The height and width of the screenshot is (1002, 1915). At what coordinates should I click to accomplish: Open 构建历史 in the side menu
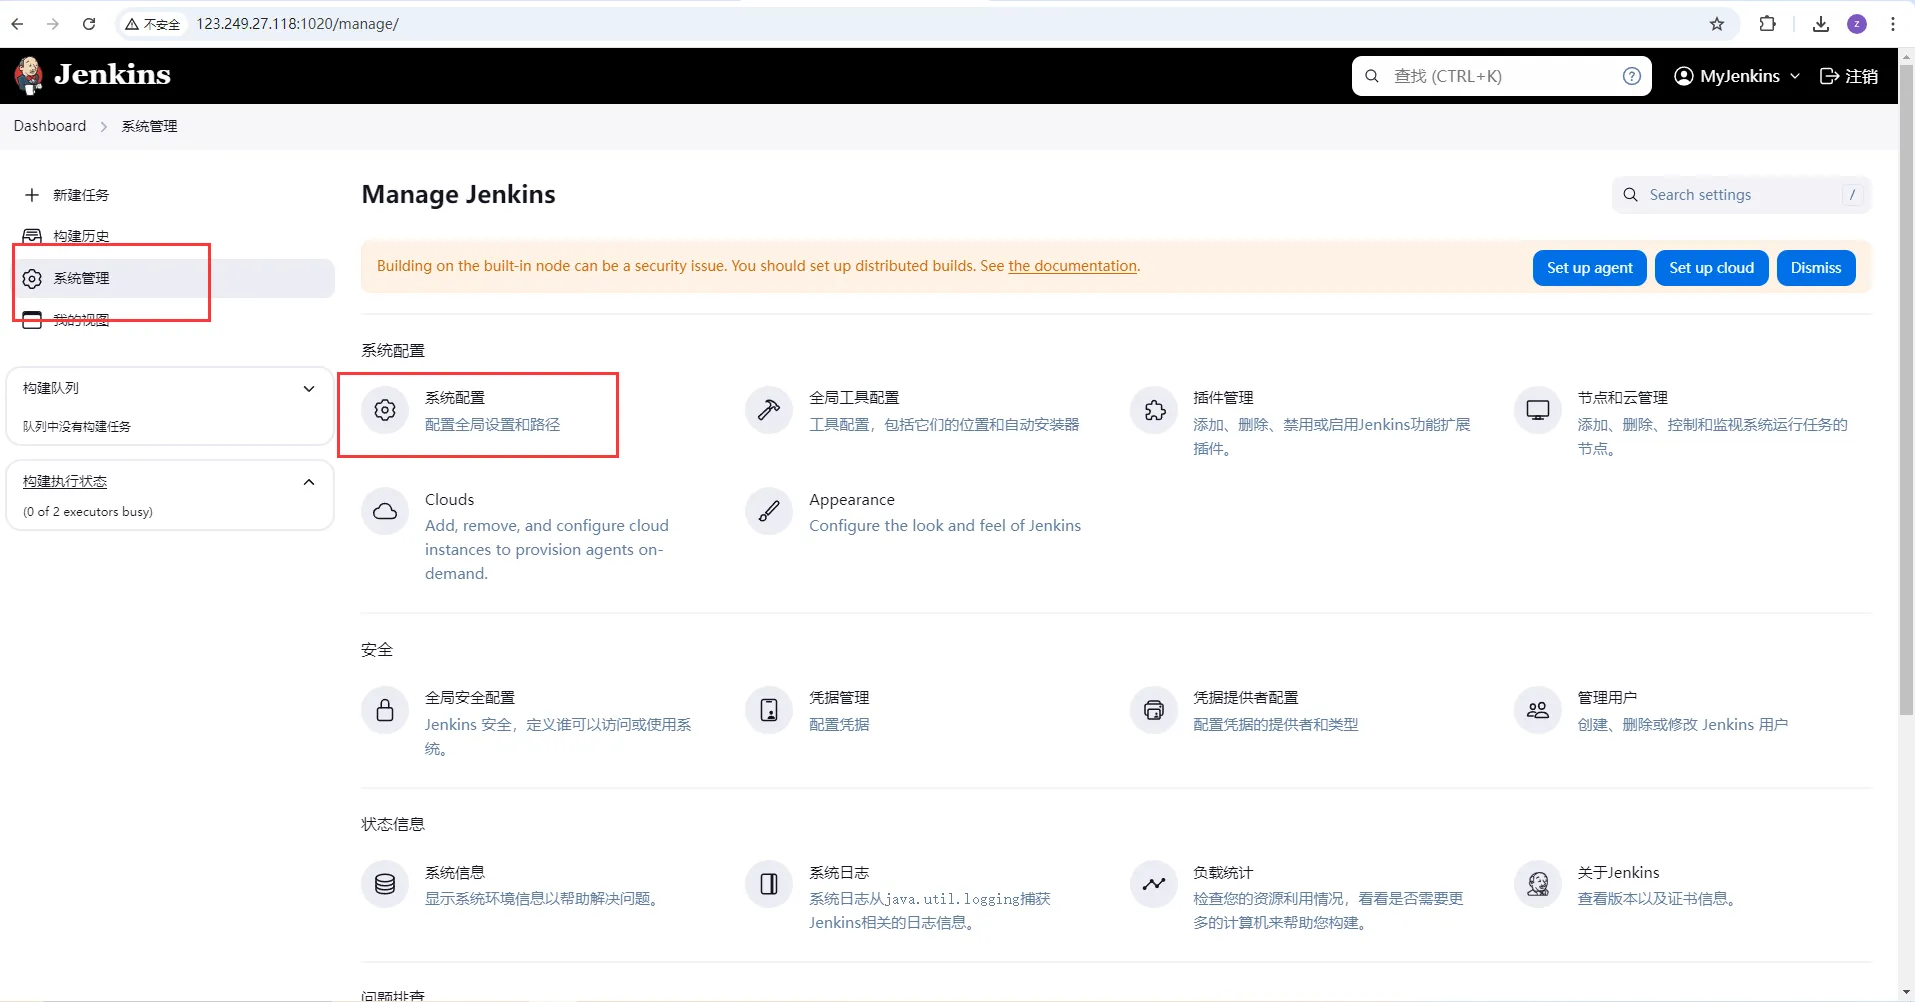tap(81, 236)
